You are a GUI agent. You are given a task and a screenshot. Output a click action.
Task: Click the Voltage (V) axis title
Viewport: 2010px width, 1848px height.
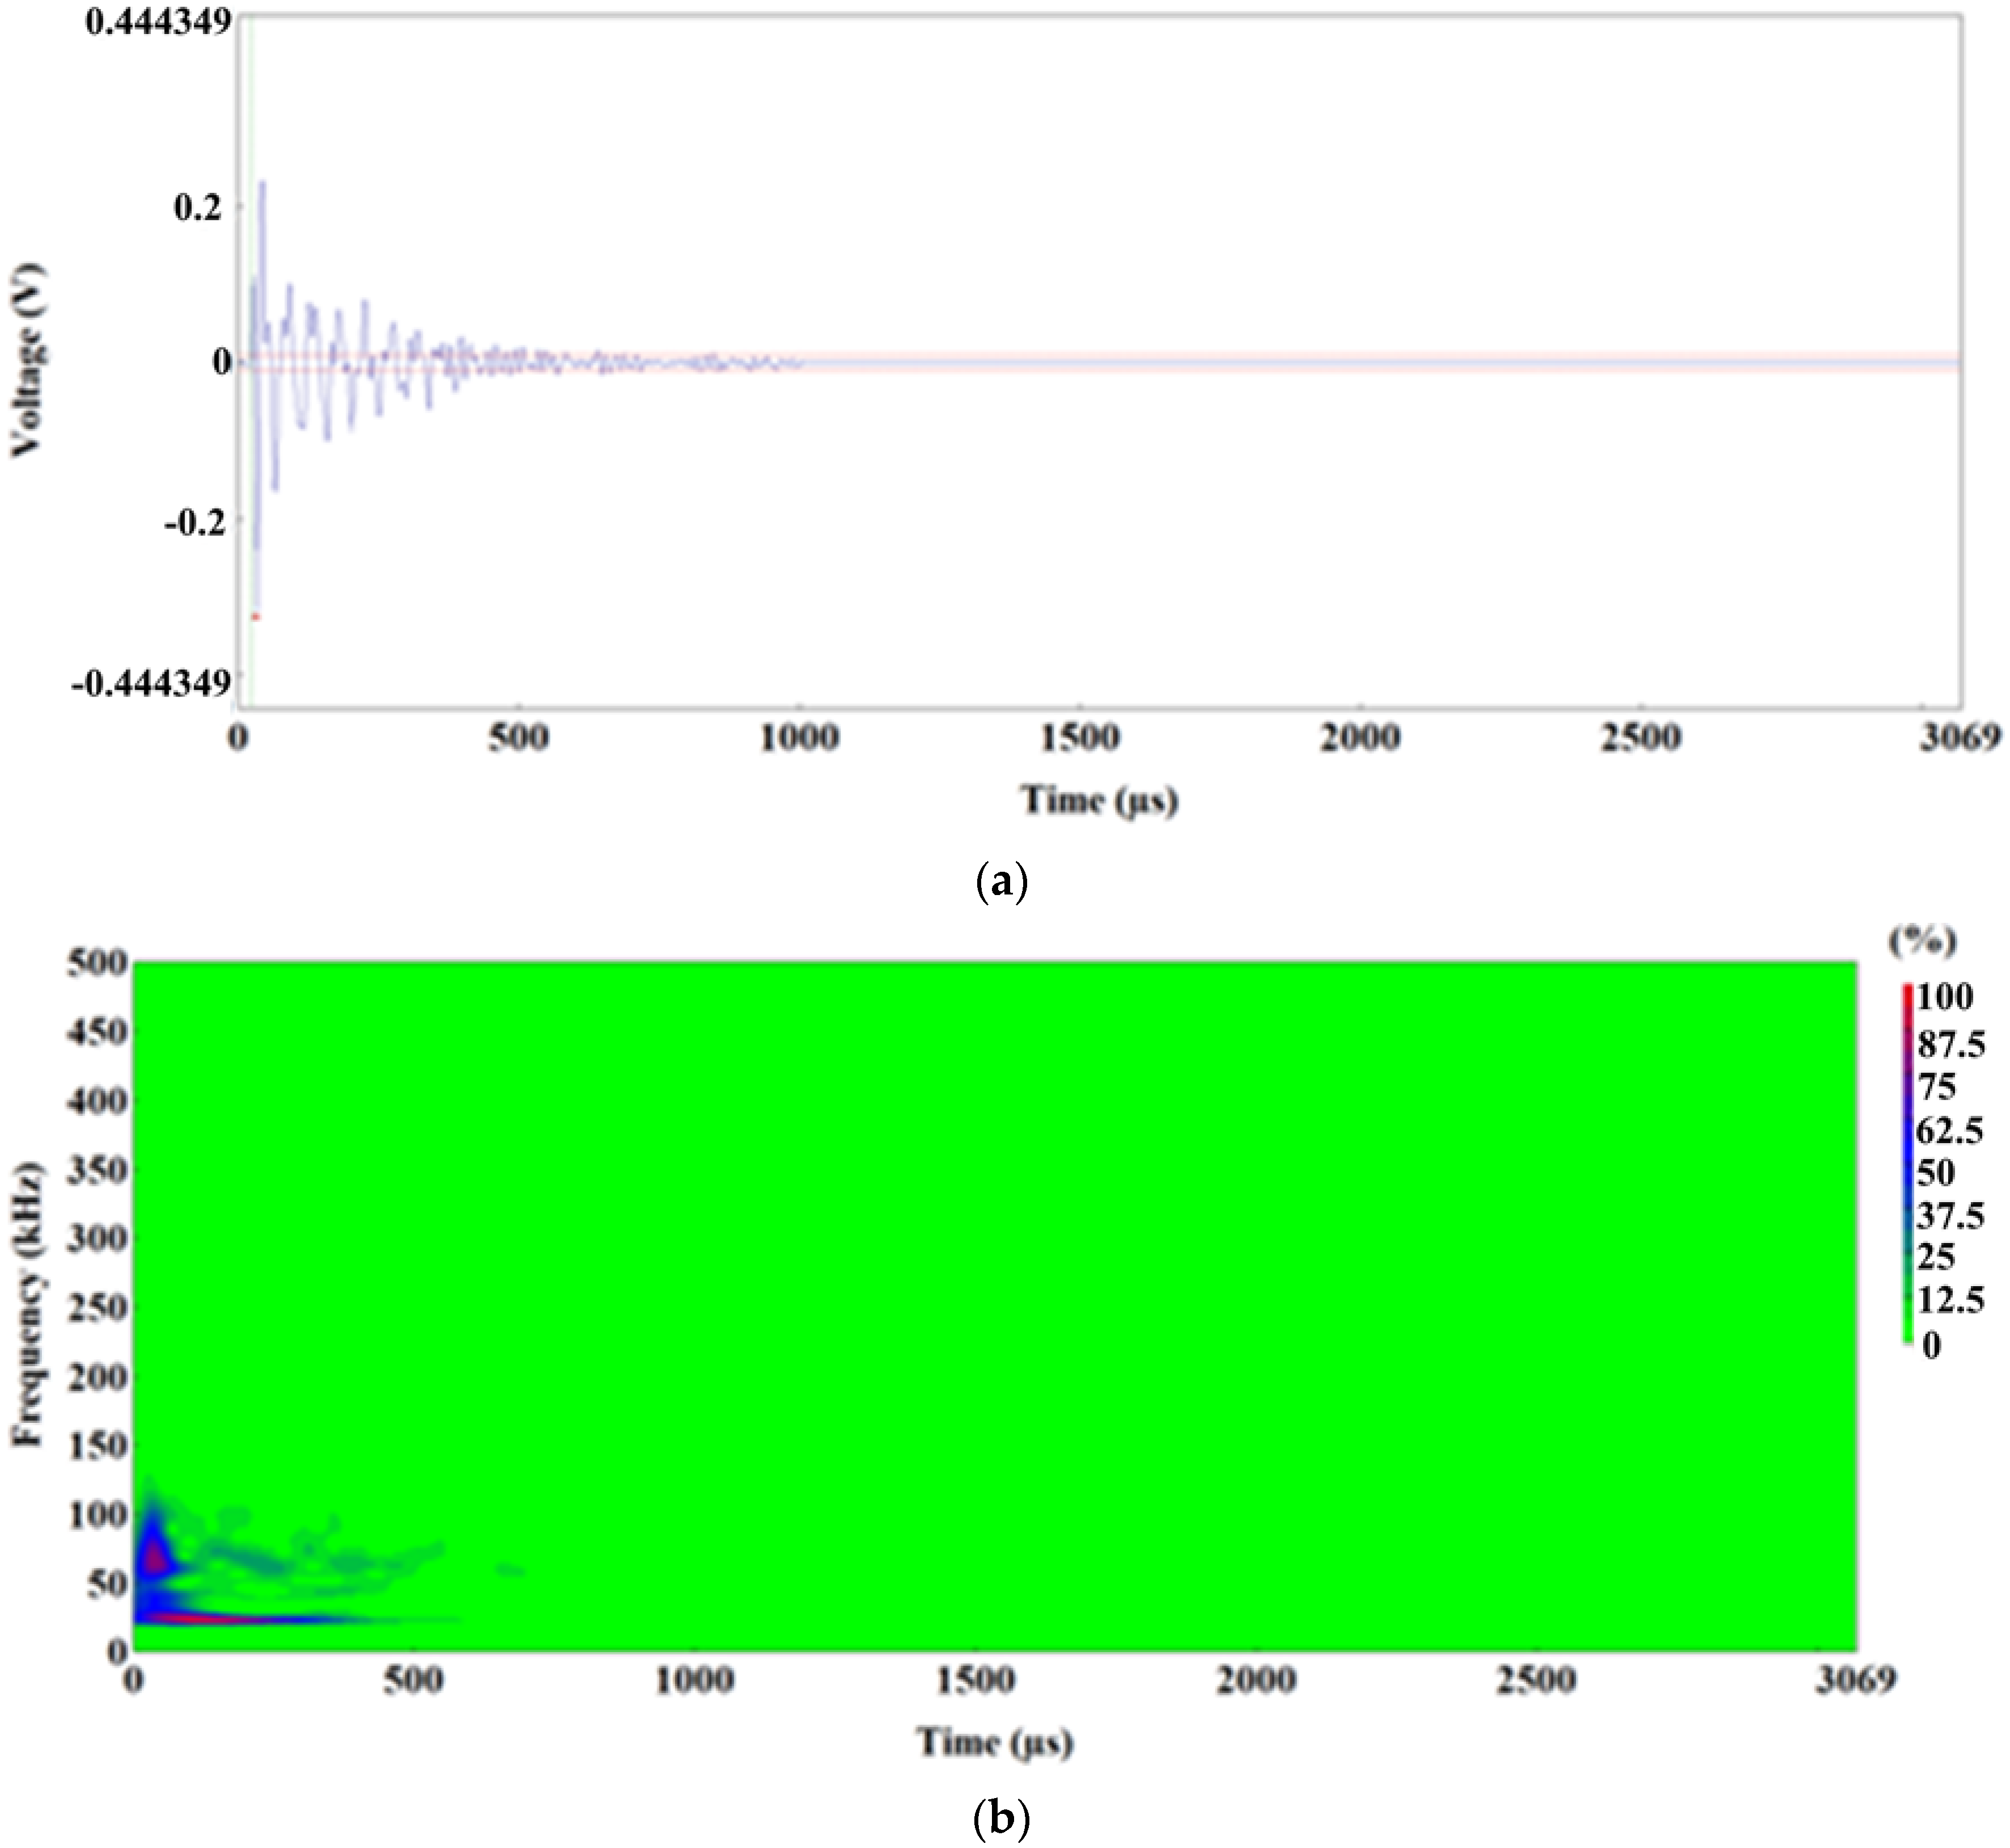tap(28, 360)
